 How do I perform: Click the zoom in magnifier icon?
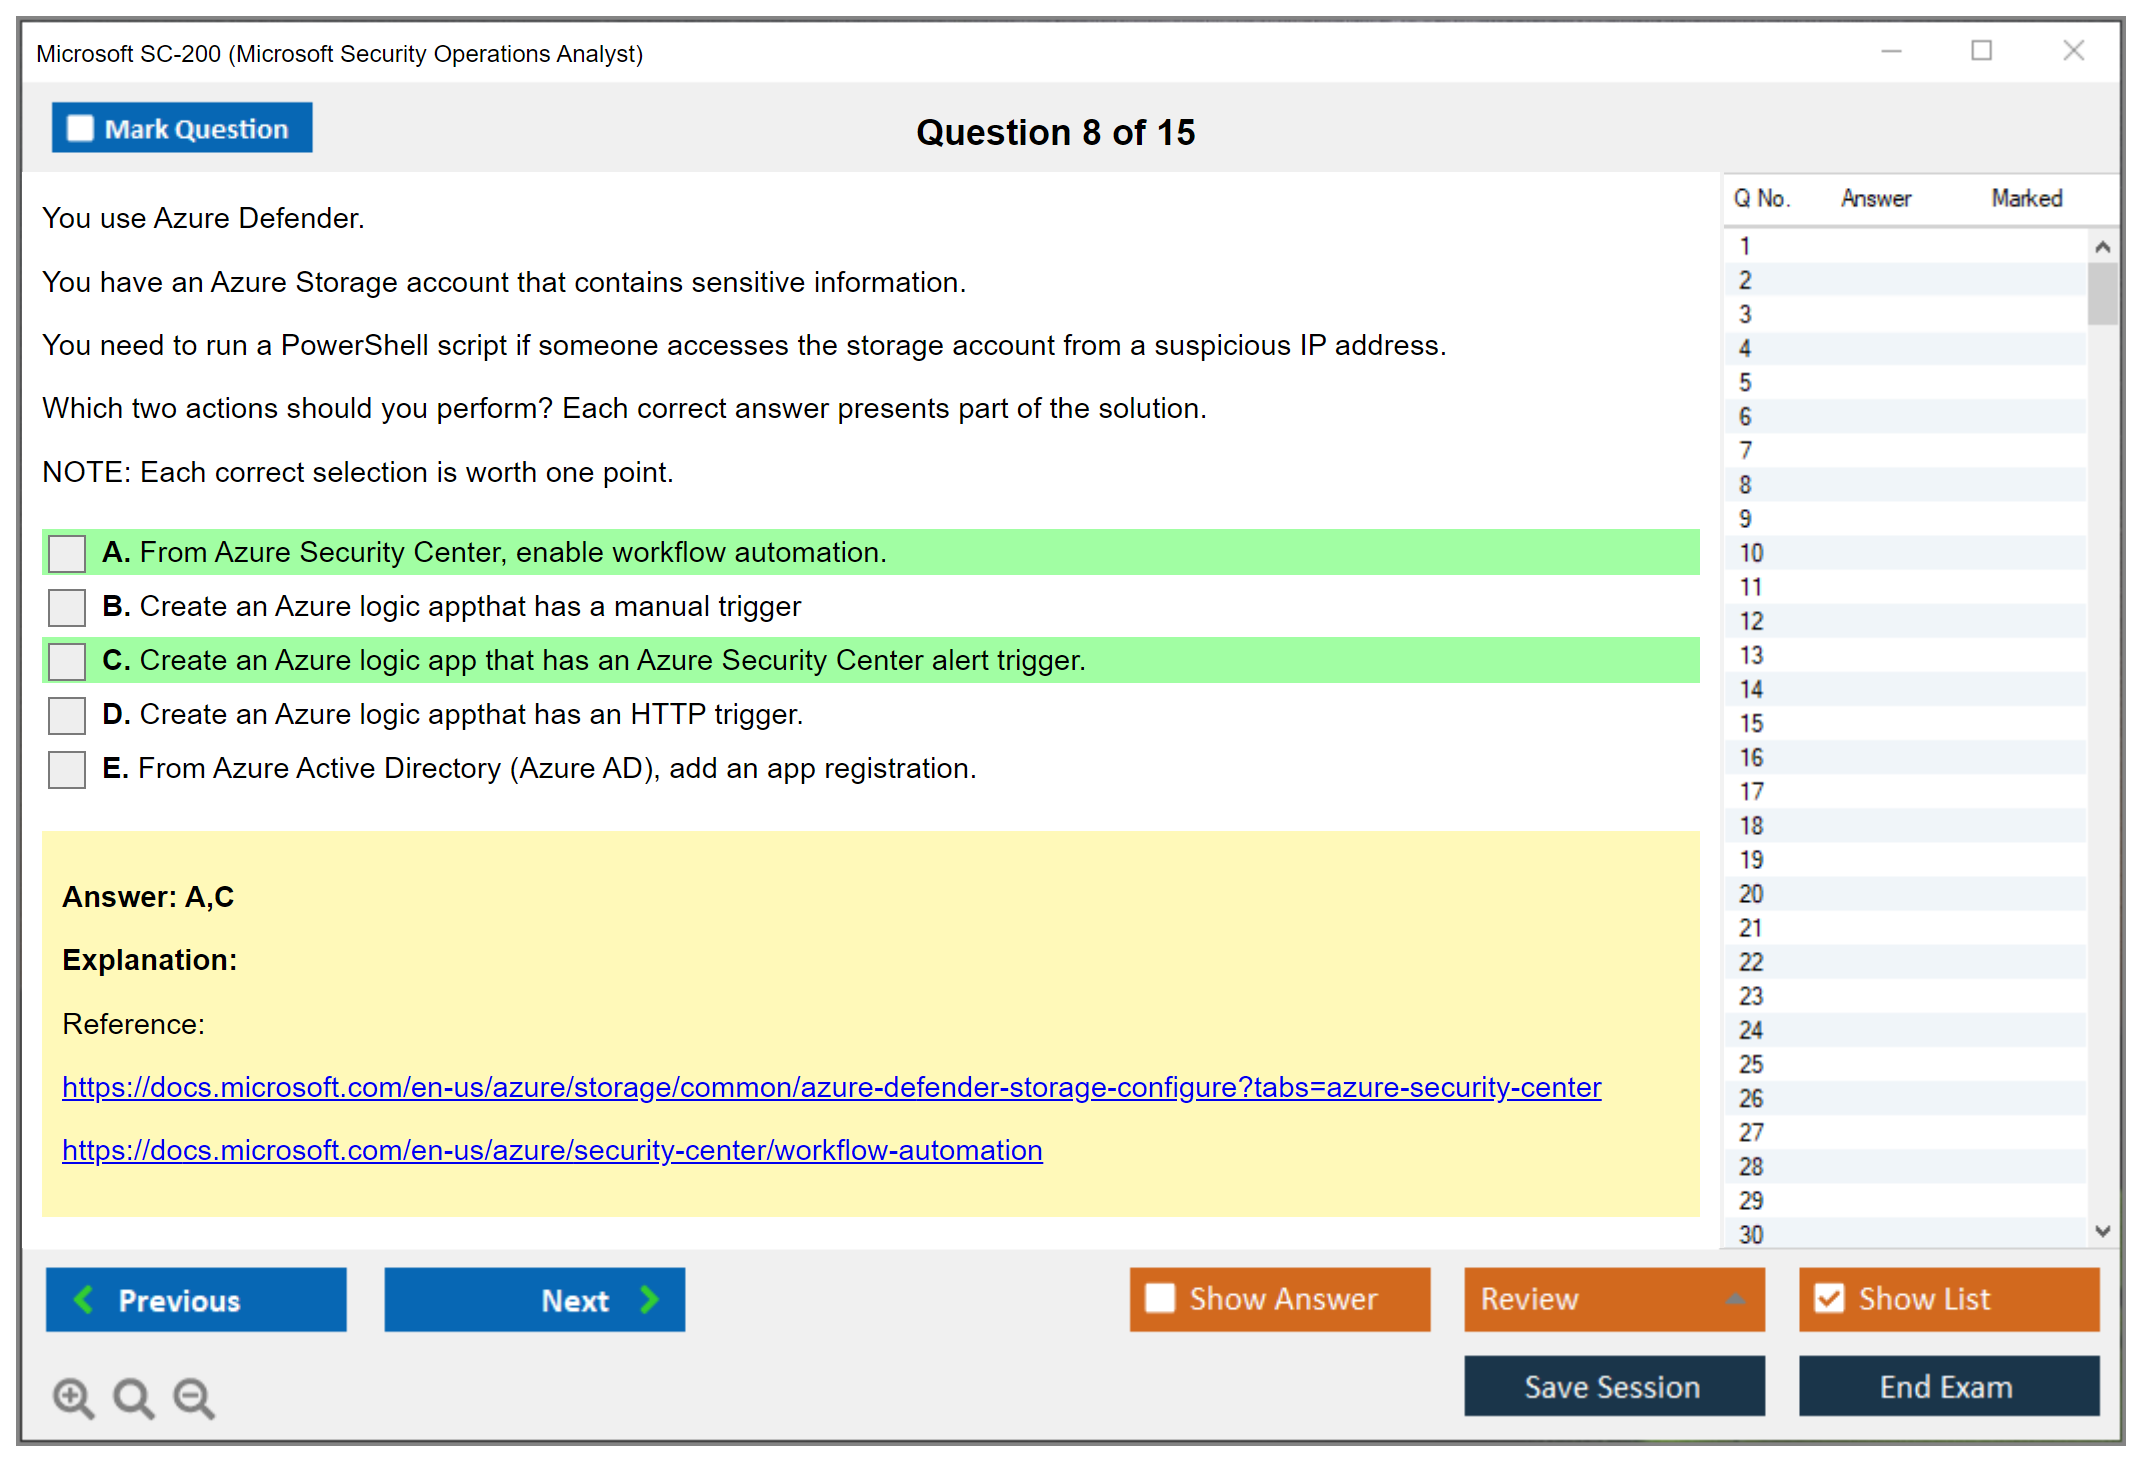coord(73,1397)
